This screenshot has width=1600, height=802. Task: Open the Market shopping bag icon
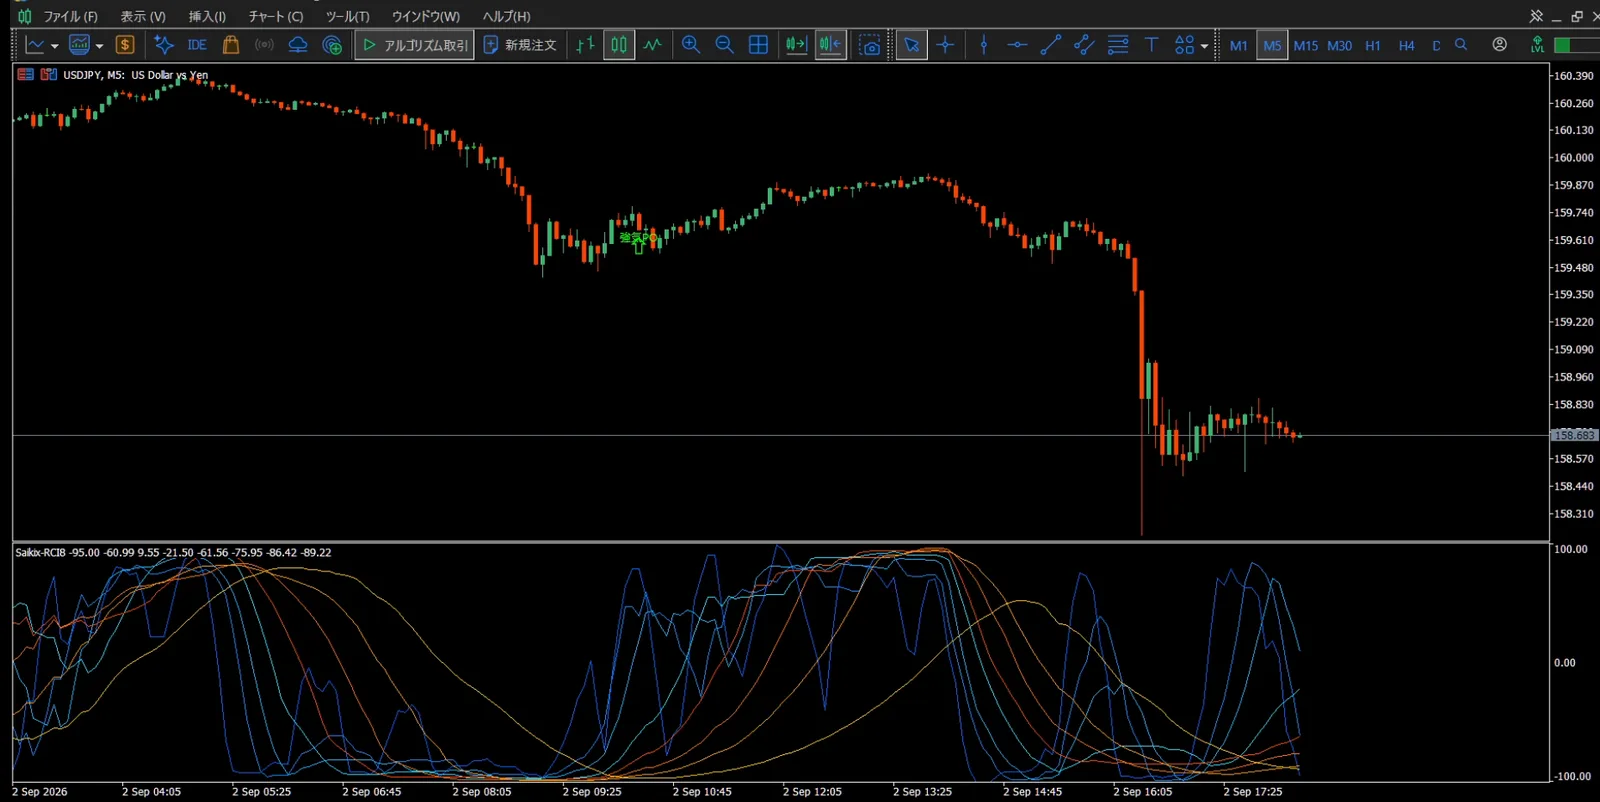pyautogui.click(x=231, y=45)
